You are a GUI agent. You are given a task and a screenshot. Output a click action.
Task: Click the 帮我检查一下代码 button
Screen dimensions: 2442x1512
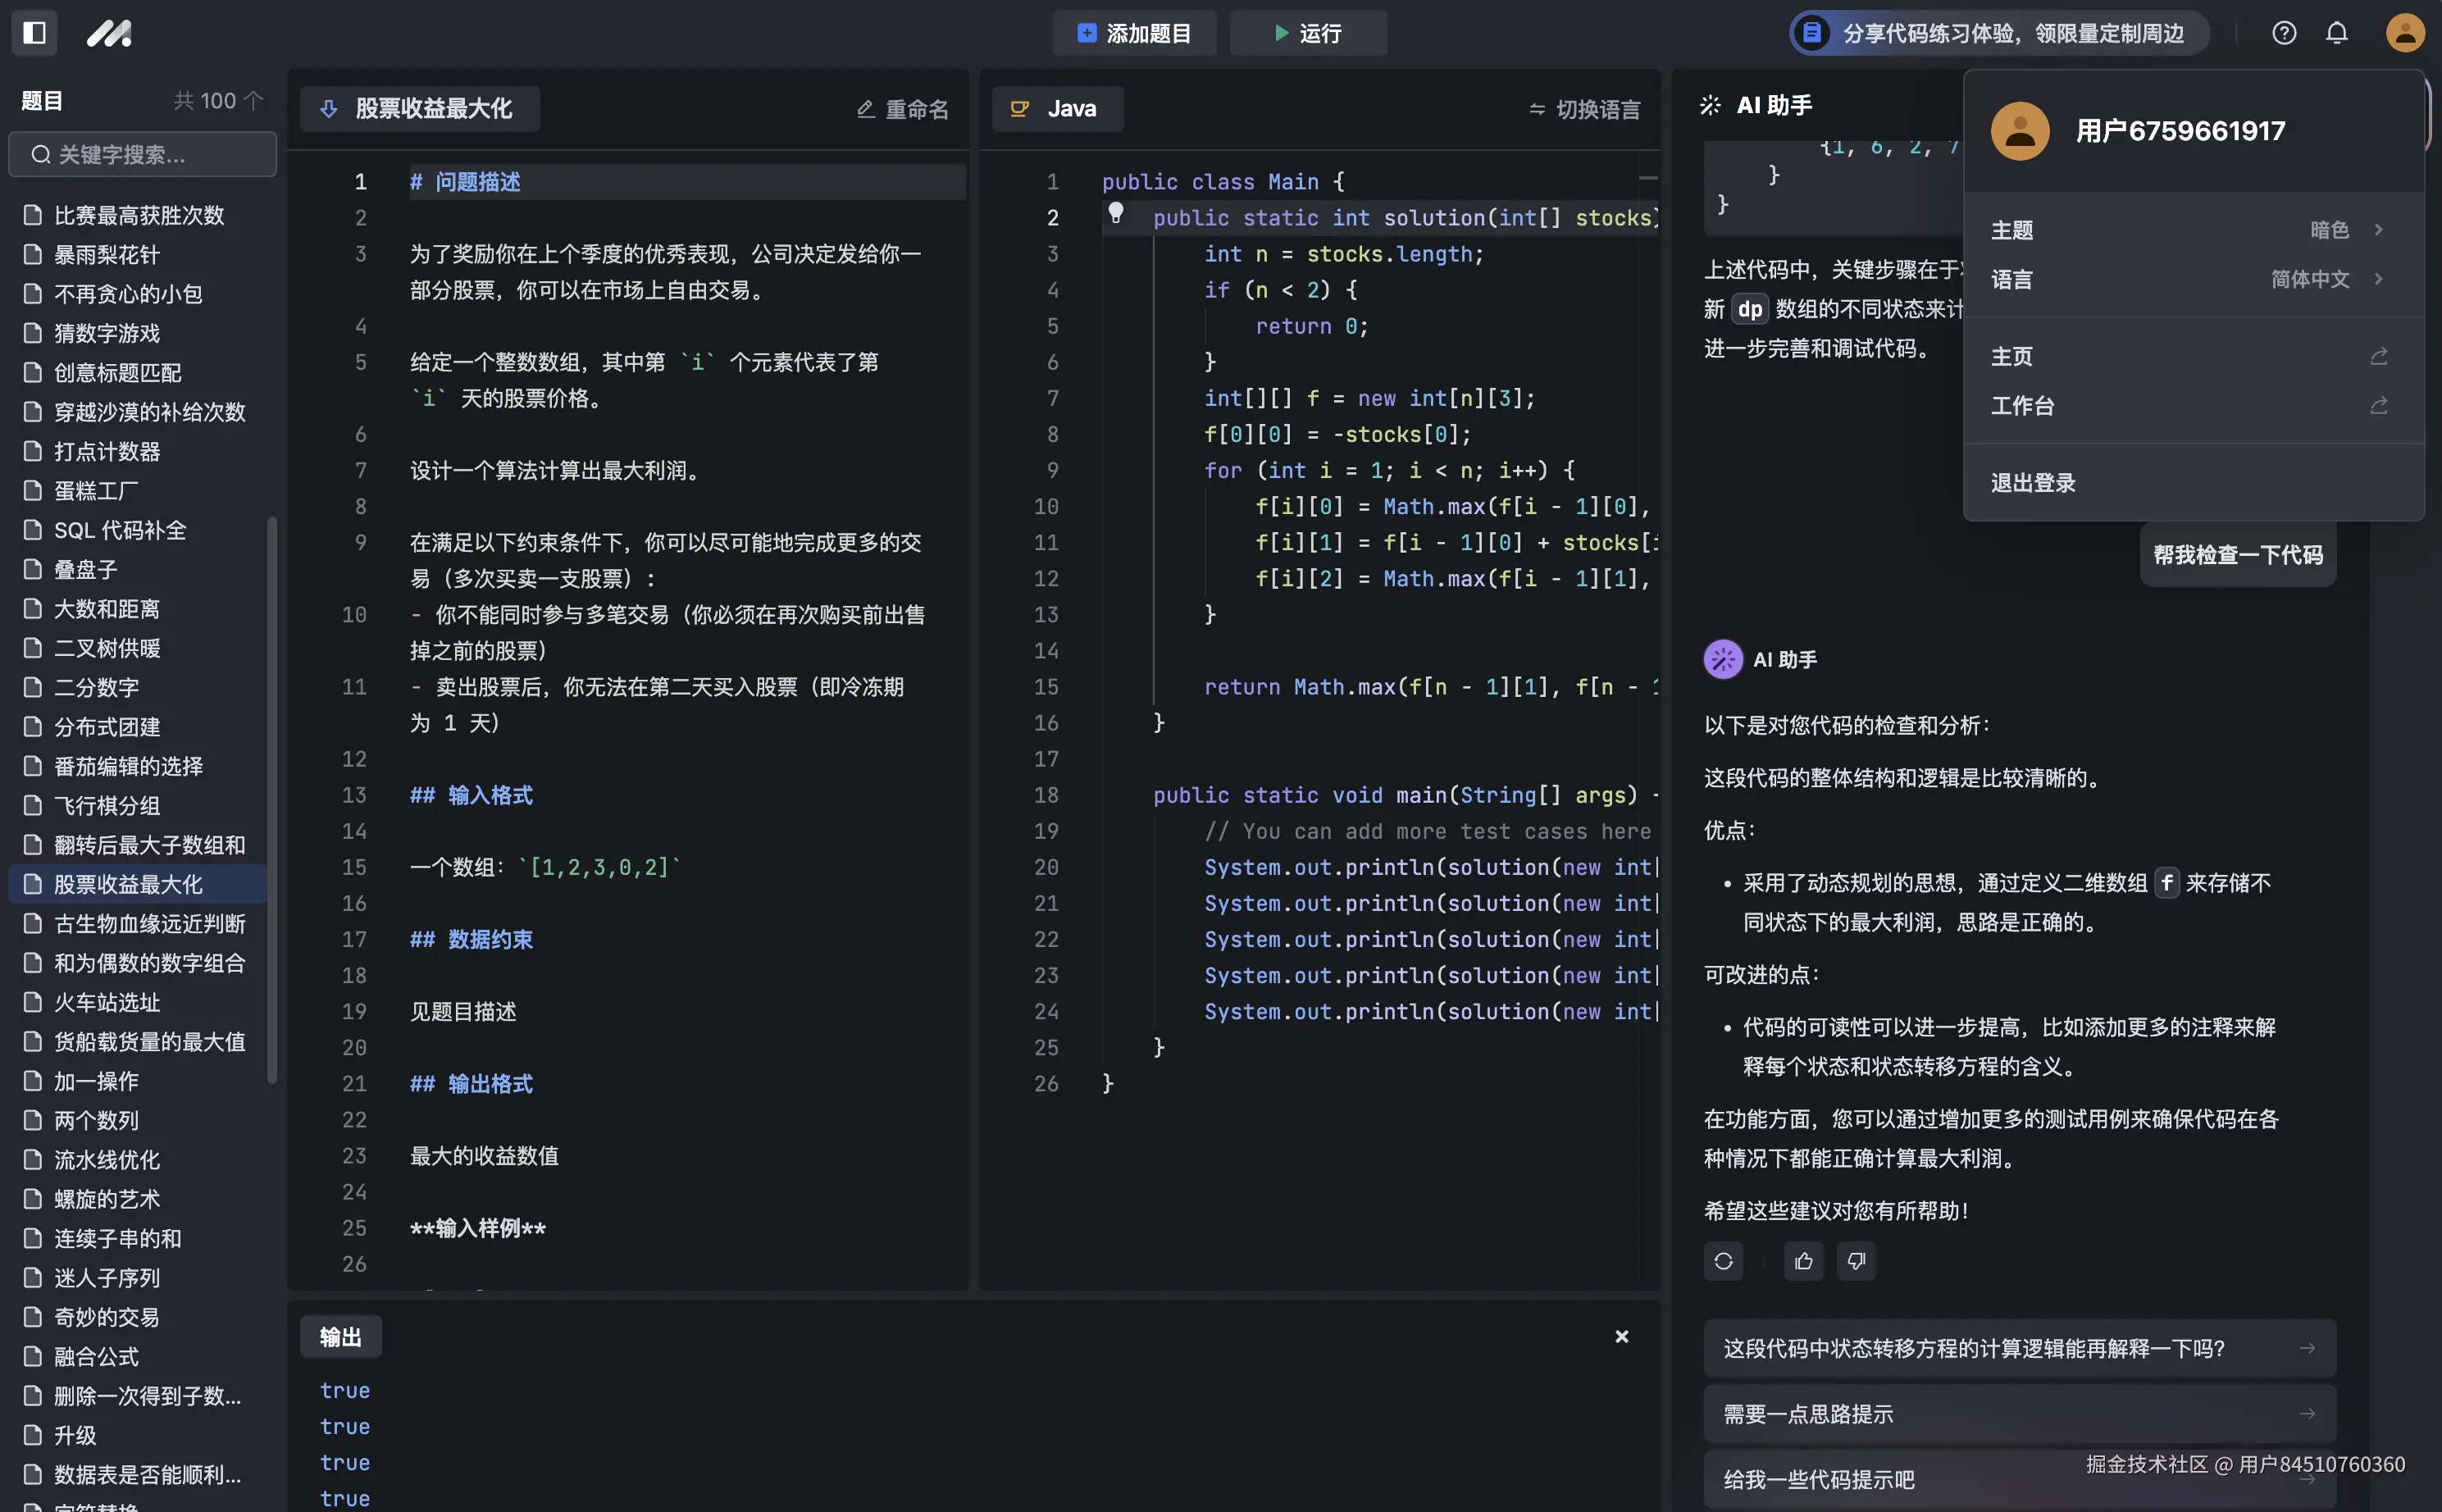pyautogui.click(x=2236, y=554)
